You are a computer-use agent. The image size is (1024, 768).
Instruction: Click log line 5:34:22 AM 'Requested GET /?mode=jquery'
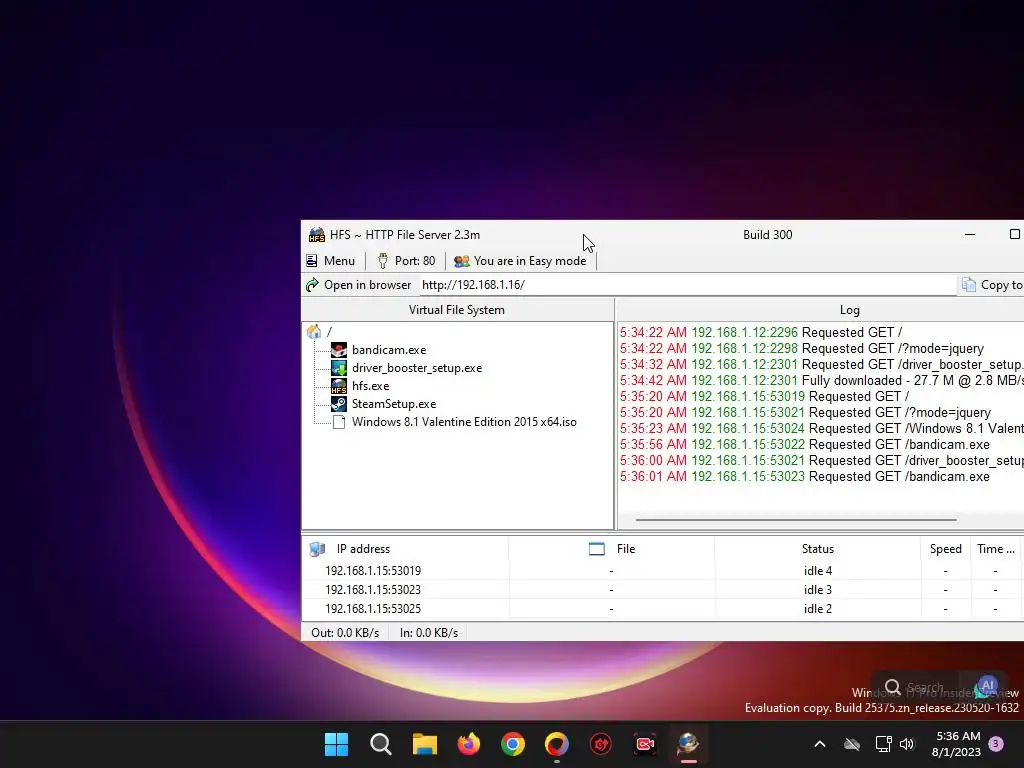801,348
